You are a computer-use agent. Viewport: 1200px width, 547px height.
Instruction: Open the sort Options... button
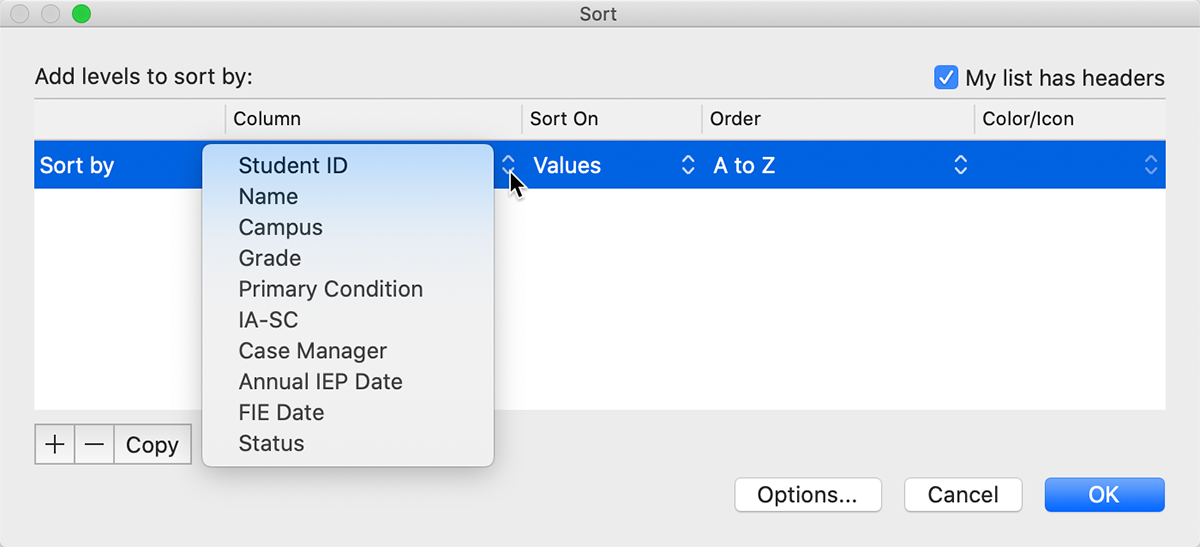point(807,495)
